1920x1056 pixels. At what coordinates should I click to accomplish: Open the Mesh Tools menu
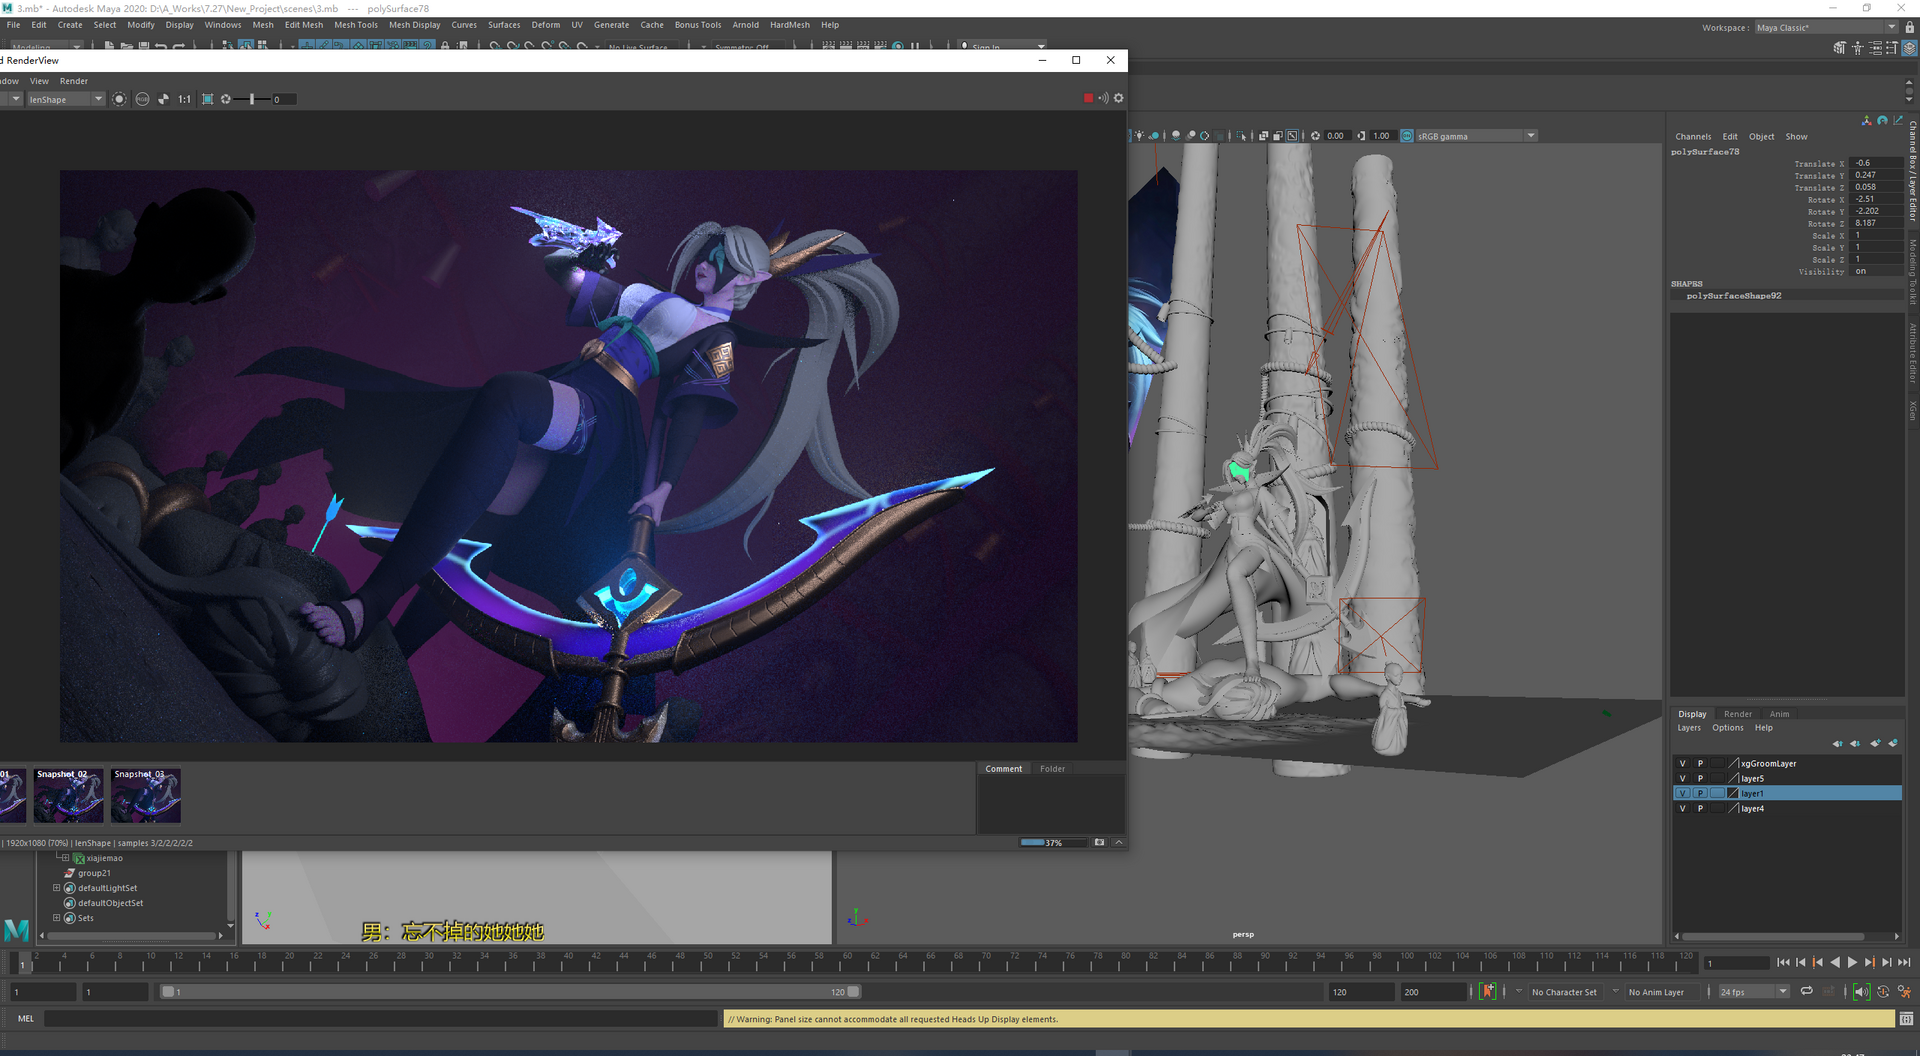pos(356,25)
